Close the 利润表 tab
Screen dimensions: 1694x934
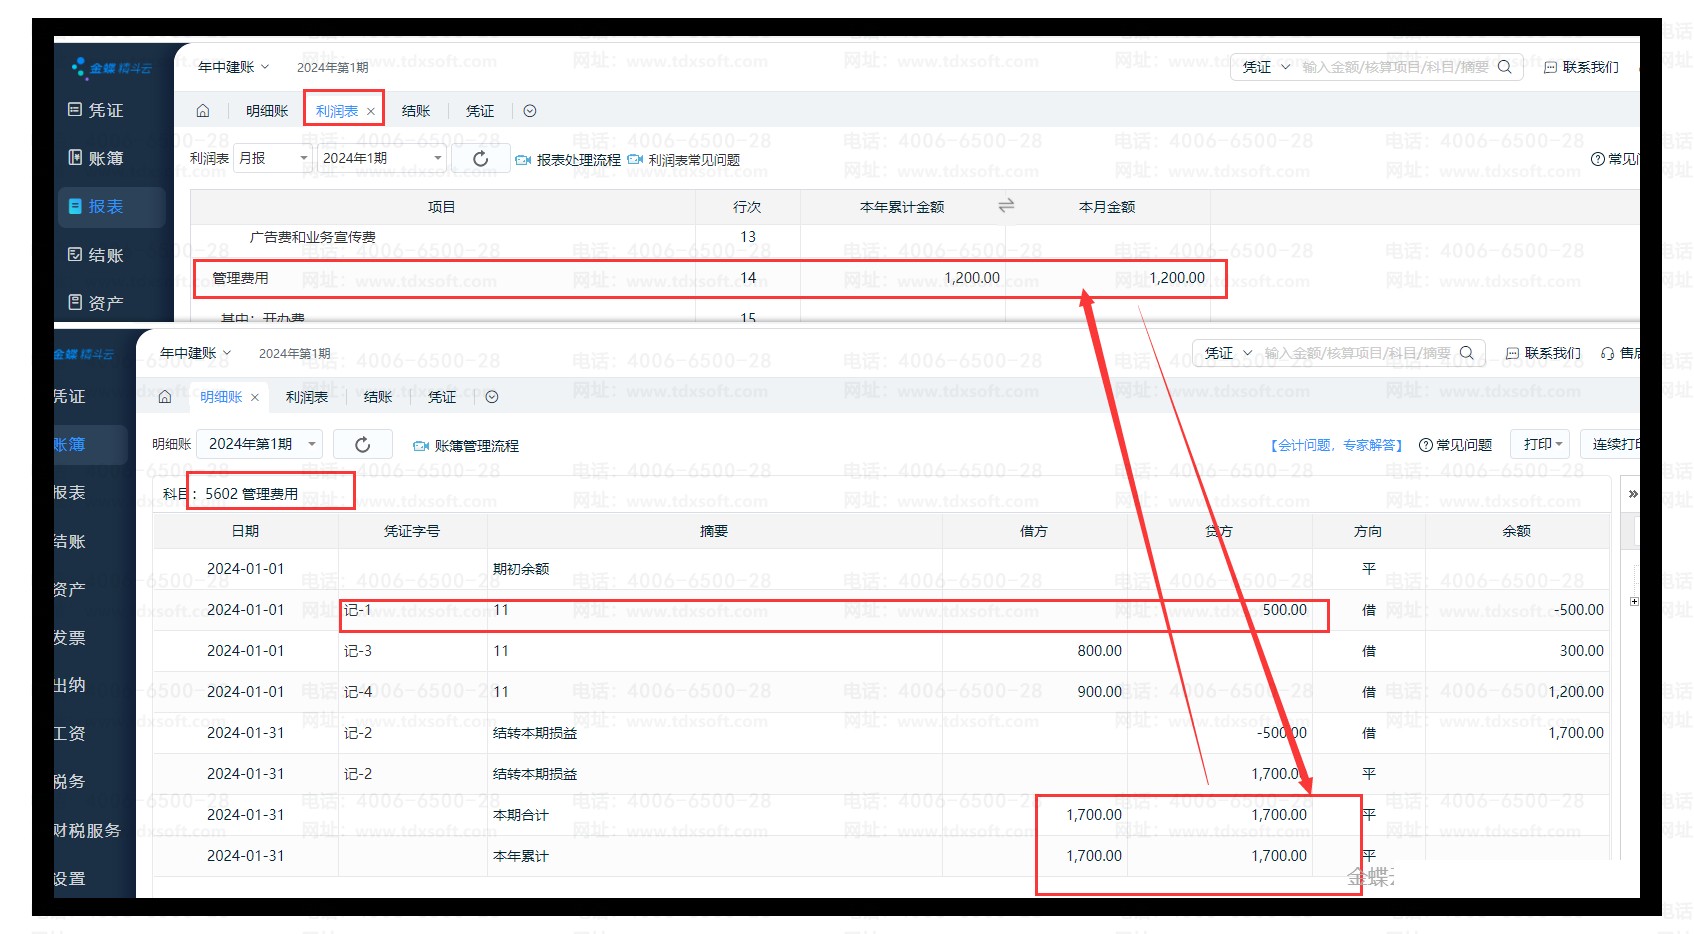point(371,112)
